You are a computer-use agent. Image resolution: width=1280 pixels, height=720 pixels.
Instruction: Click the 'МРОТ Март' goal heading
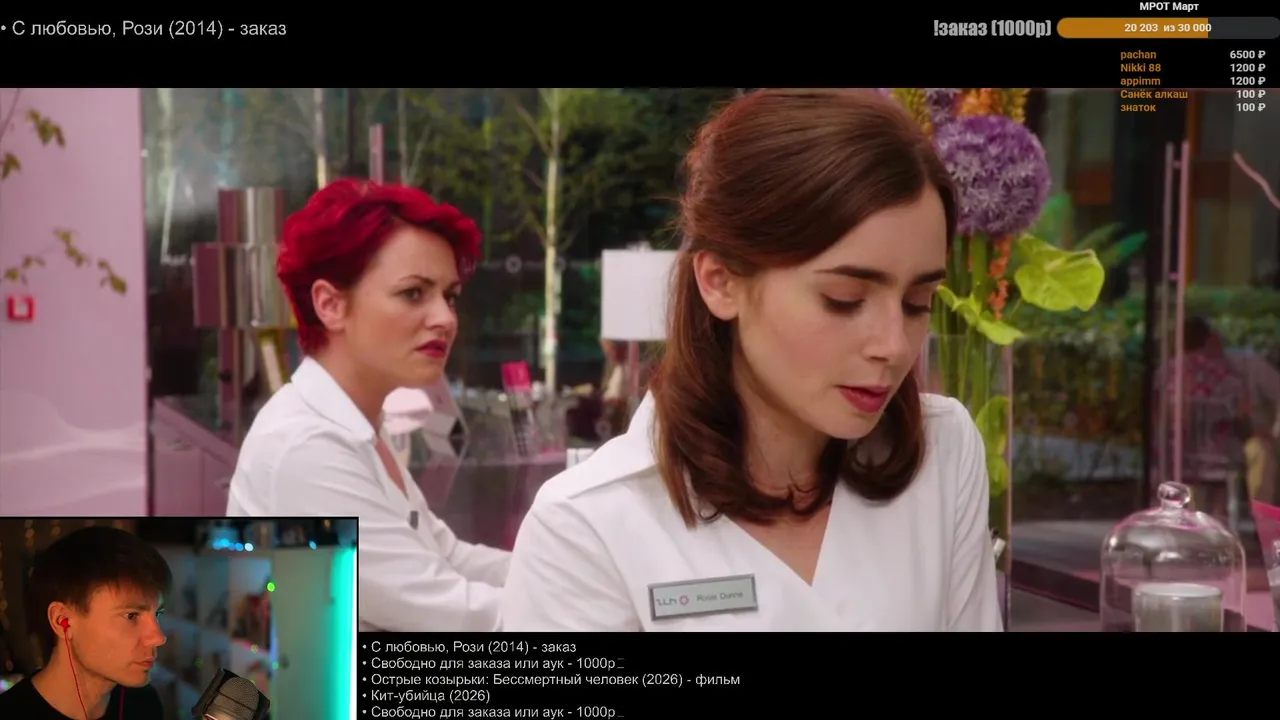click(x=1168, y=6)
